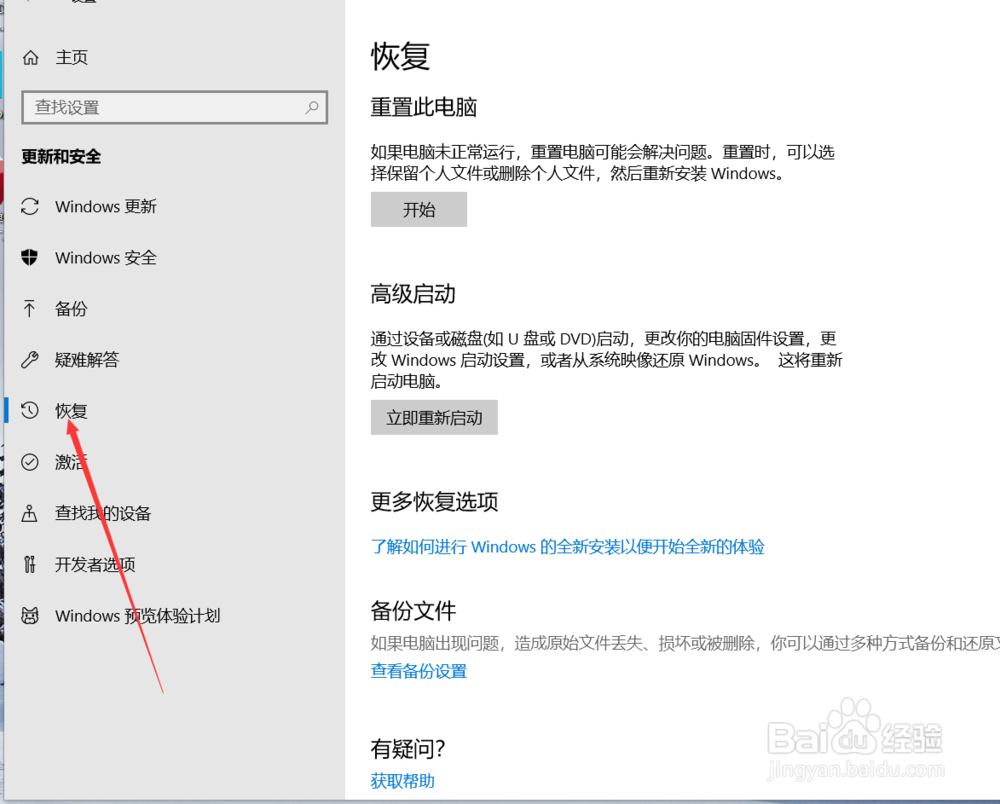Click the 重置此电脑 heading
The image size is (1000, 804).
[424, 107]
